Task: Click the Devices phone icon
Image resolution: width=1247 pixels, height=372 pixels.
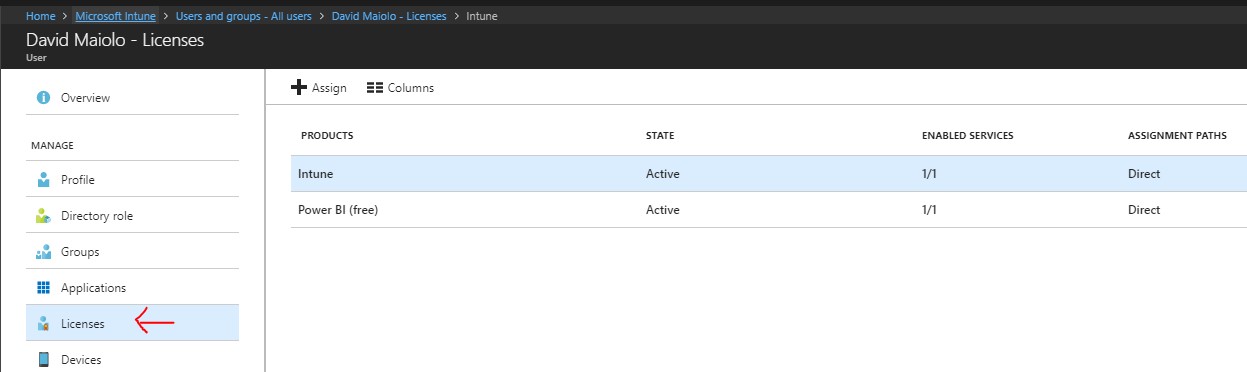Action: point(43,360)
